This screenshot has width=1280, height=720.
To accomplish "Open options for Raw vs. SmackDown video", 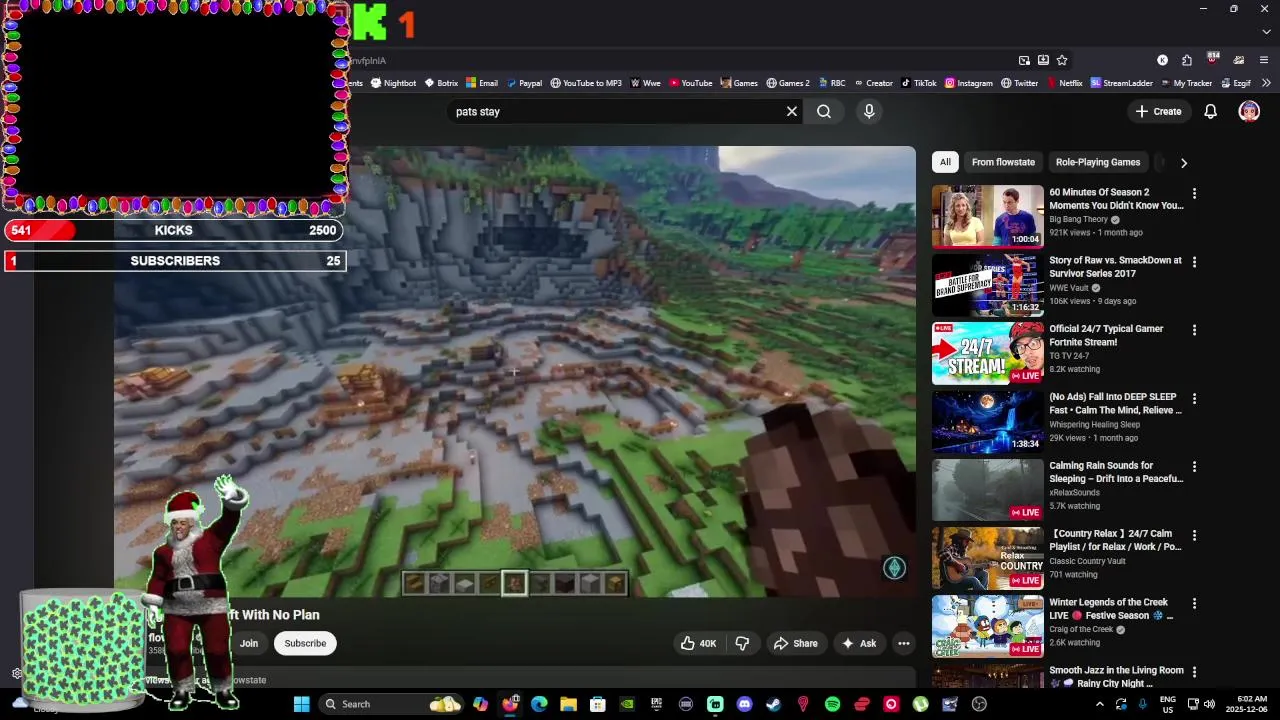I will [x=1194, y=262].
